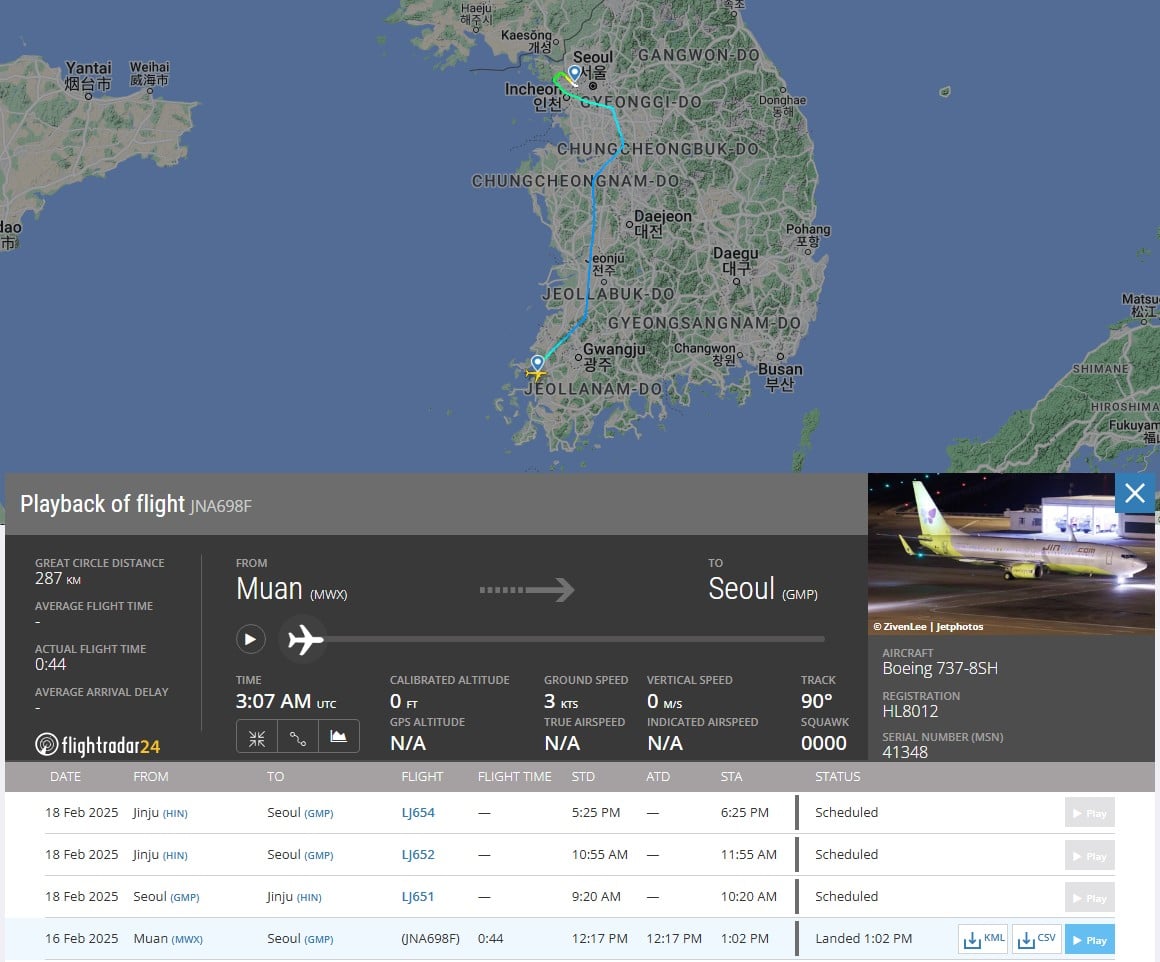Start playback with the round play button
The width and height of the screenshot is (1160, 962).
click(x=251, y=639)
